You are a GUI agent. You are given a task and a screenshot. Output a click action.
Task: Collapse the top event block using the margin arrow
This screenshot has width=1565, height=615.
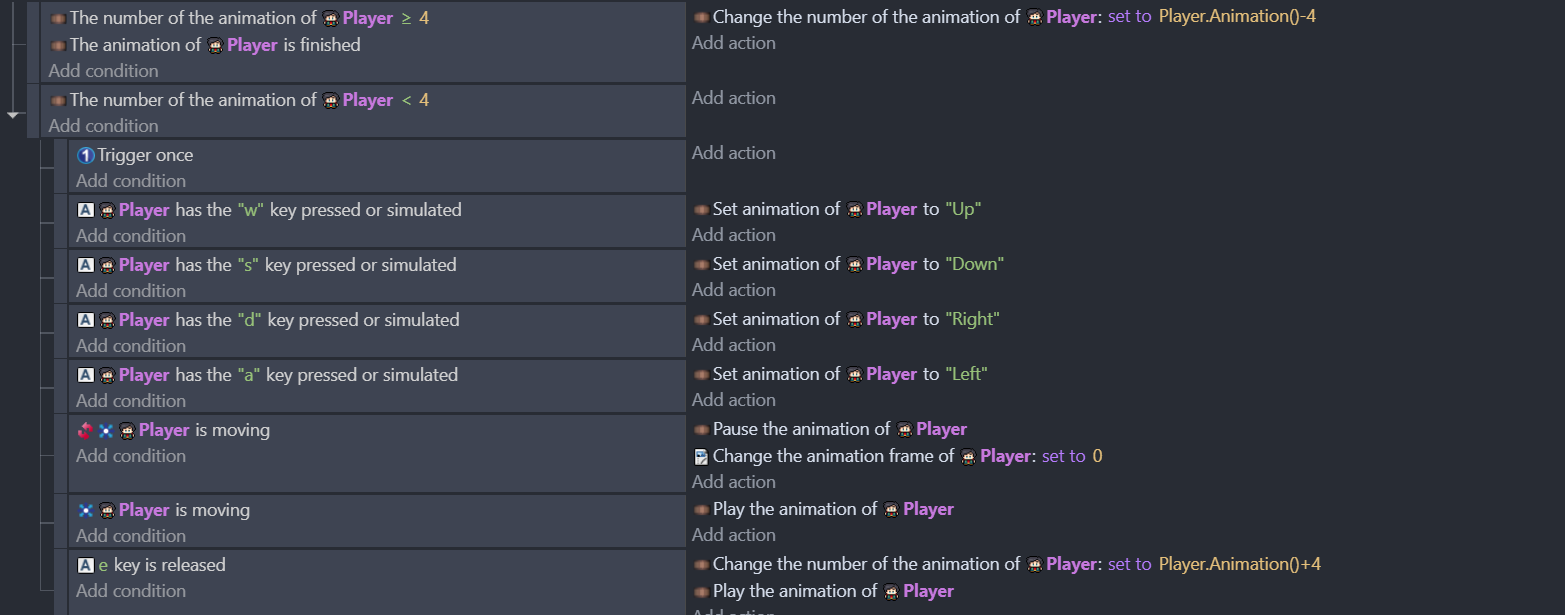pos(14,115)
